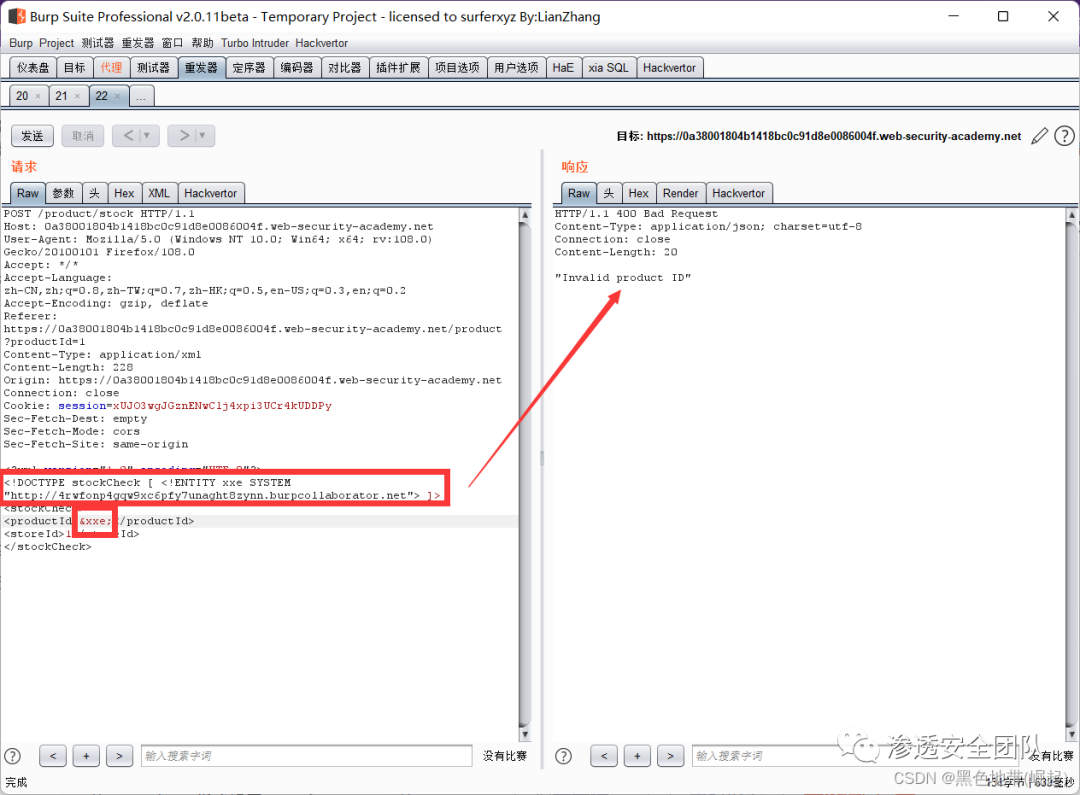Click the forward history arrow button
Screen dimensions: 1080x795
pos(184,136)
